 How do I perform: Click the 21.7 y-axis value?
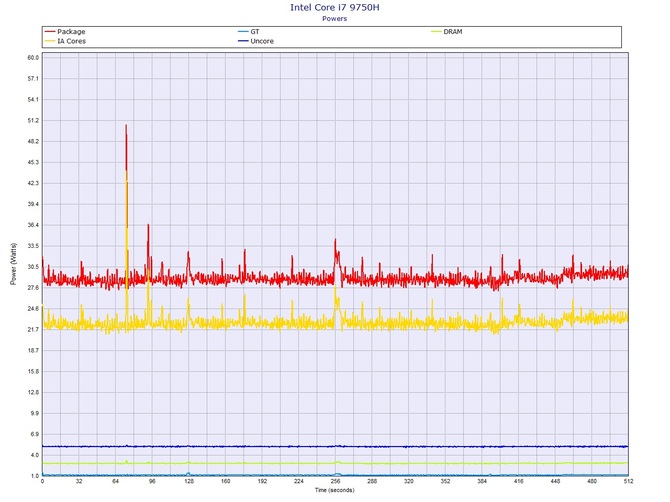coord(33,330)
